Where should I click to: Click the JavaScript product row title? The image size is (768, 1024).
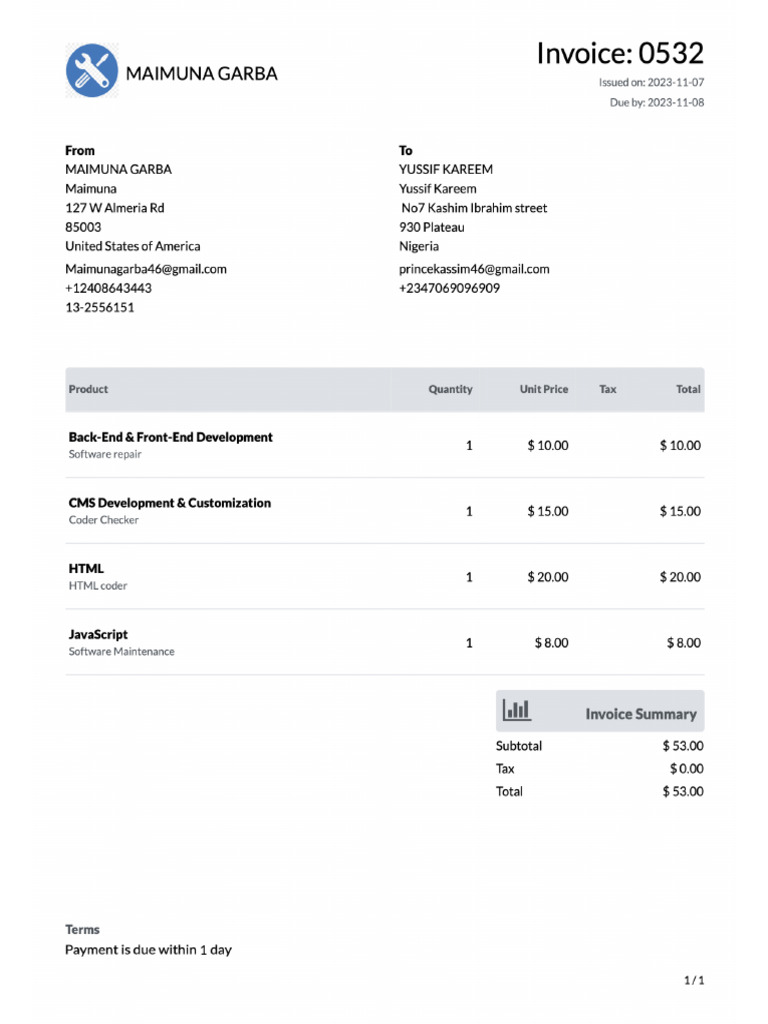coord(98,634)
